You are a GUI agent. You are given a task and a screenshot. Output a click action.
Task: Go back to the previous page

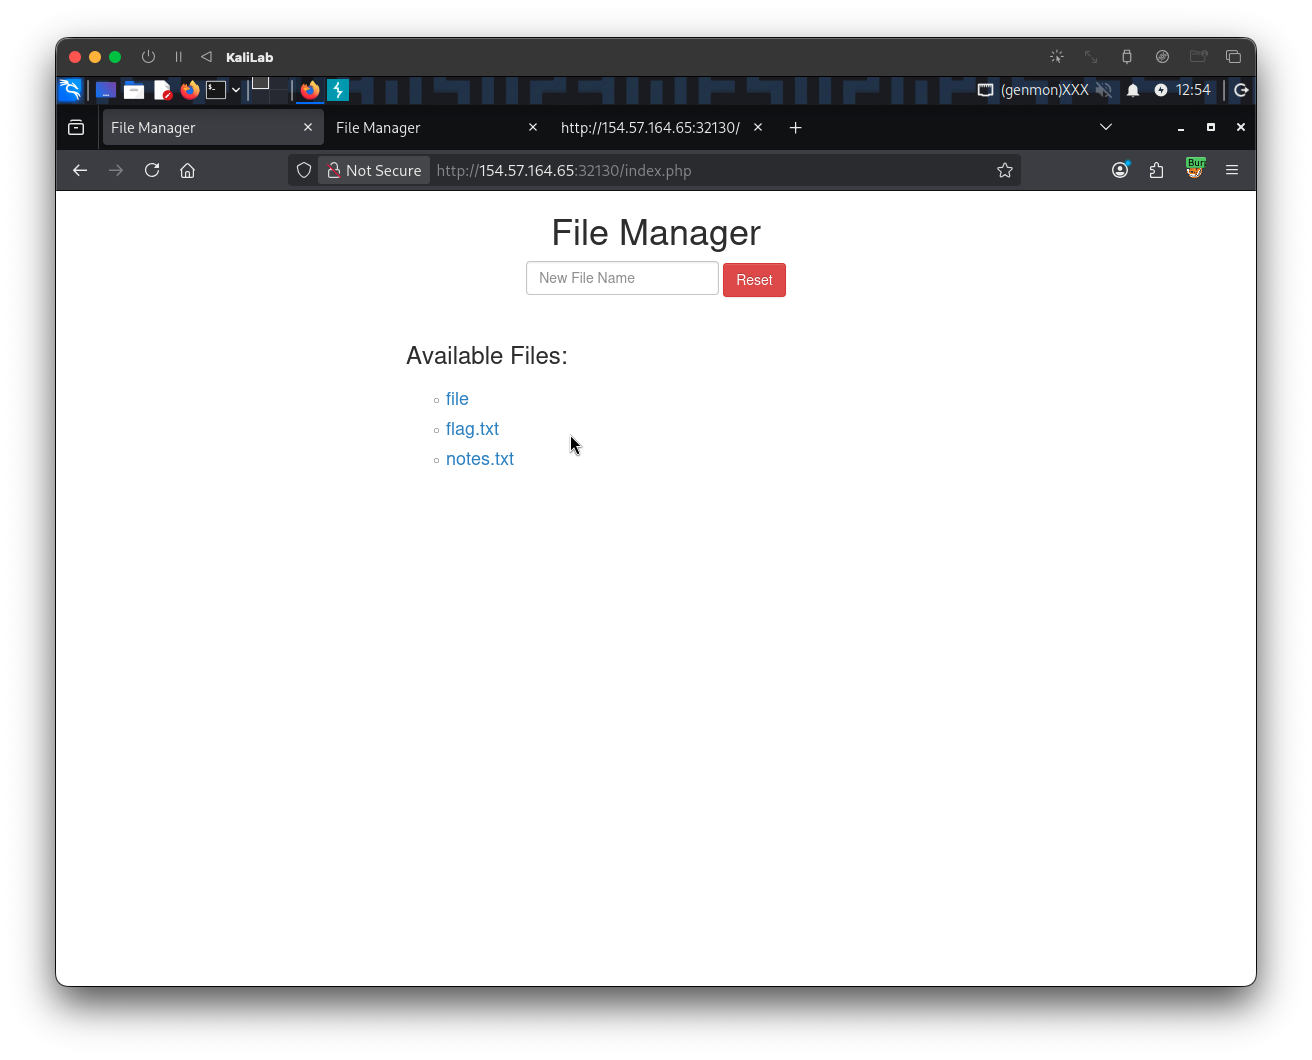(80, 170)
